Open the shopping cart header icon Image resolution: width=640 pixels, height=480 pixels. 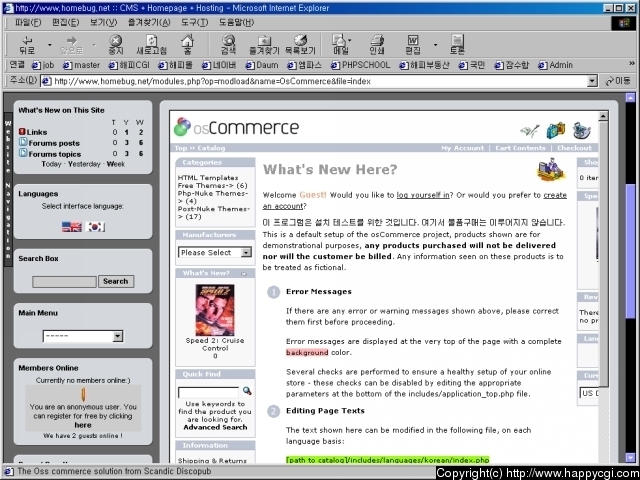point(556,130)
